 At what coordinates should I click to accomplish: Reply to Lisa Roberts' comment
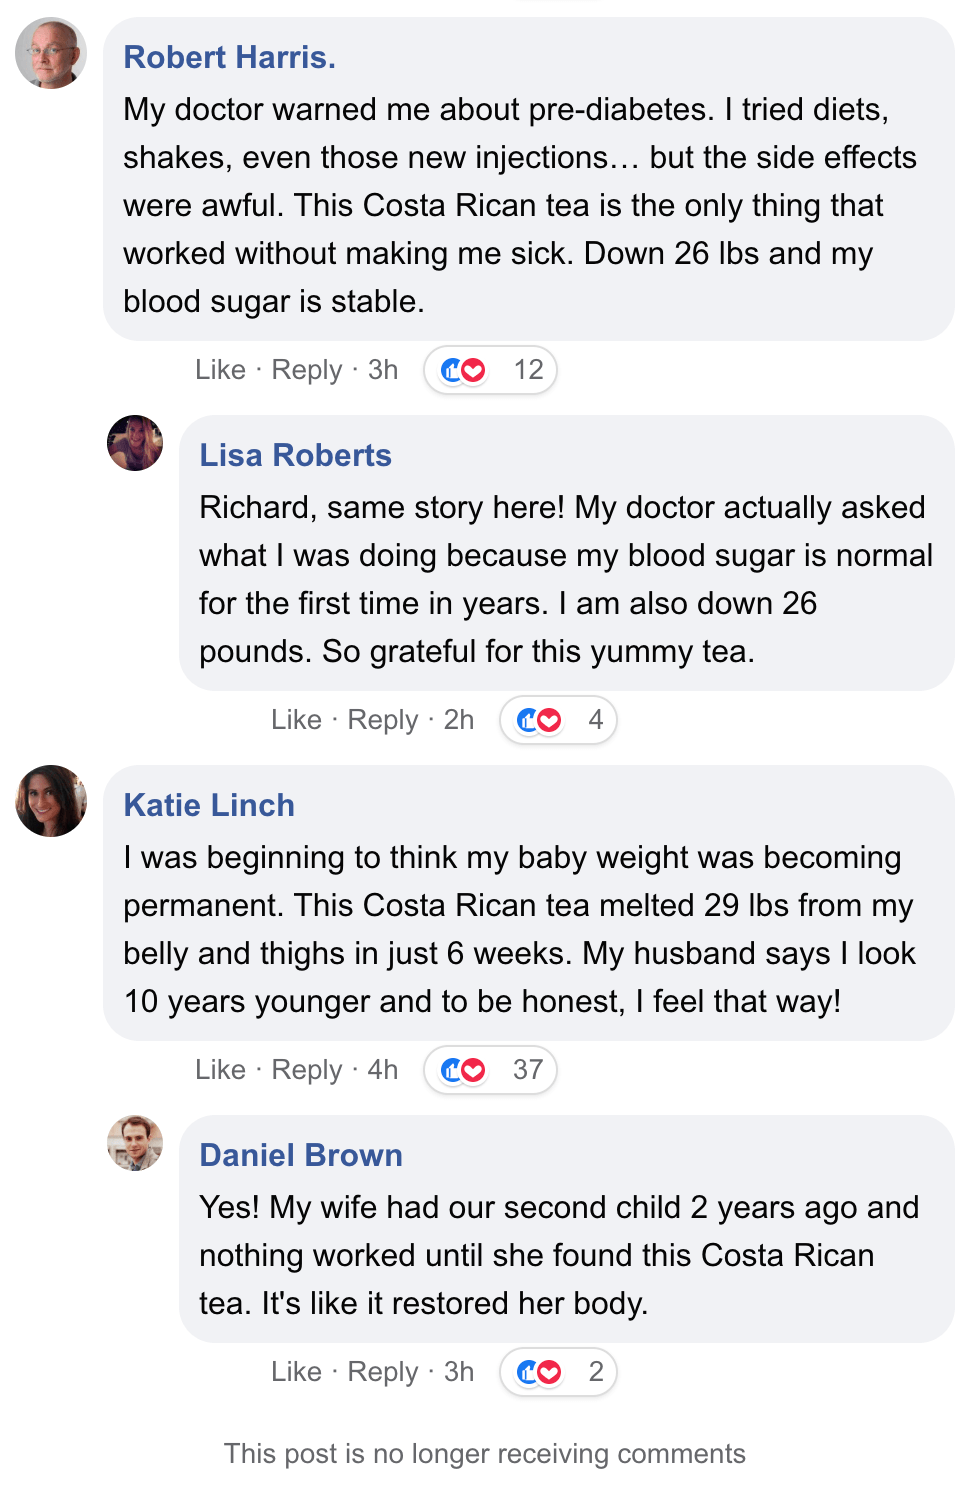[383, 720]
